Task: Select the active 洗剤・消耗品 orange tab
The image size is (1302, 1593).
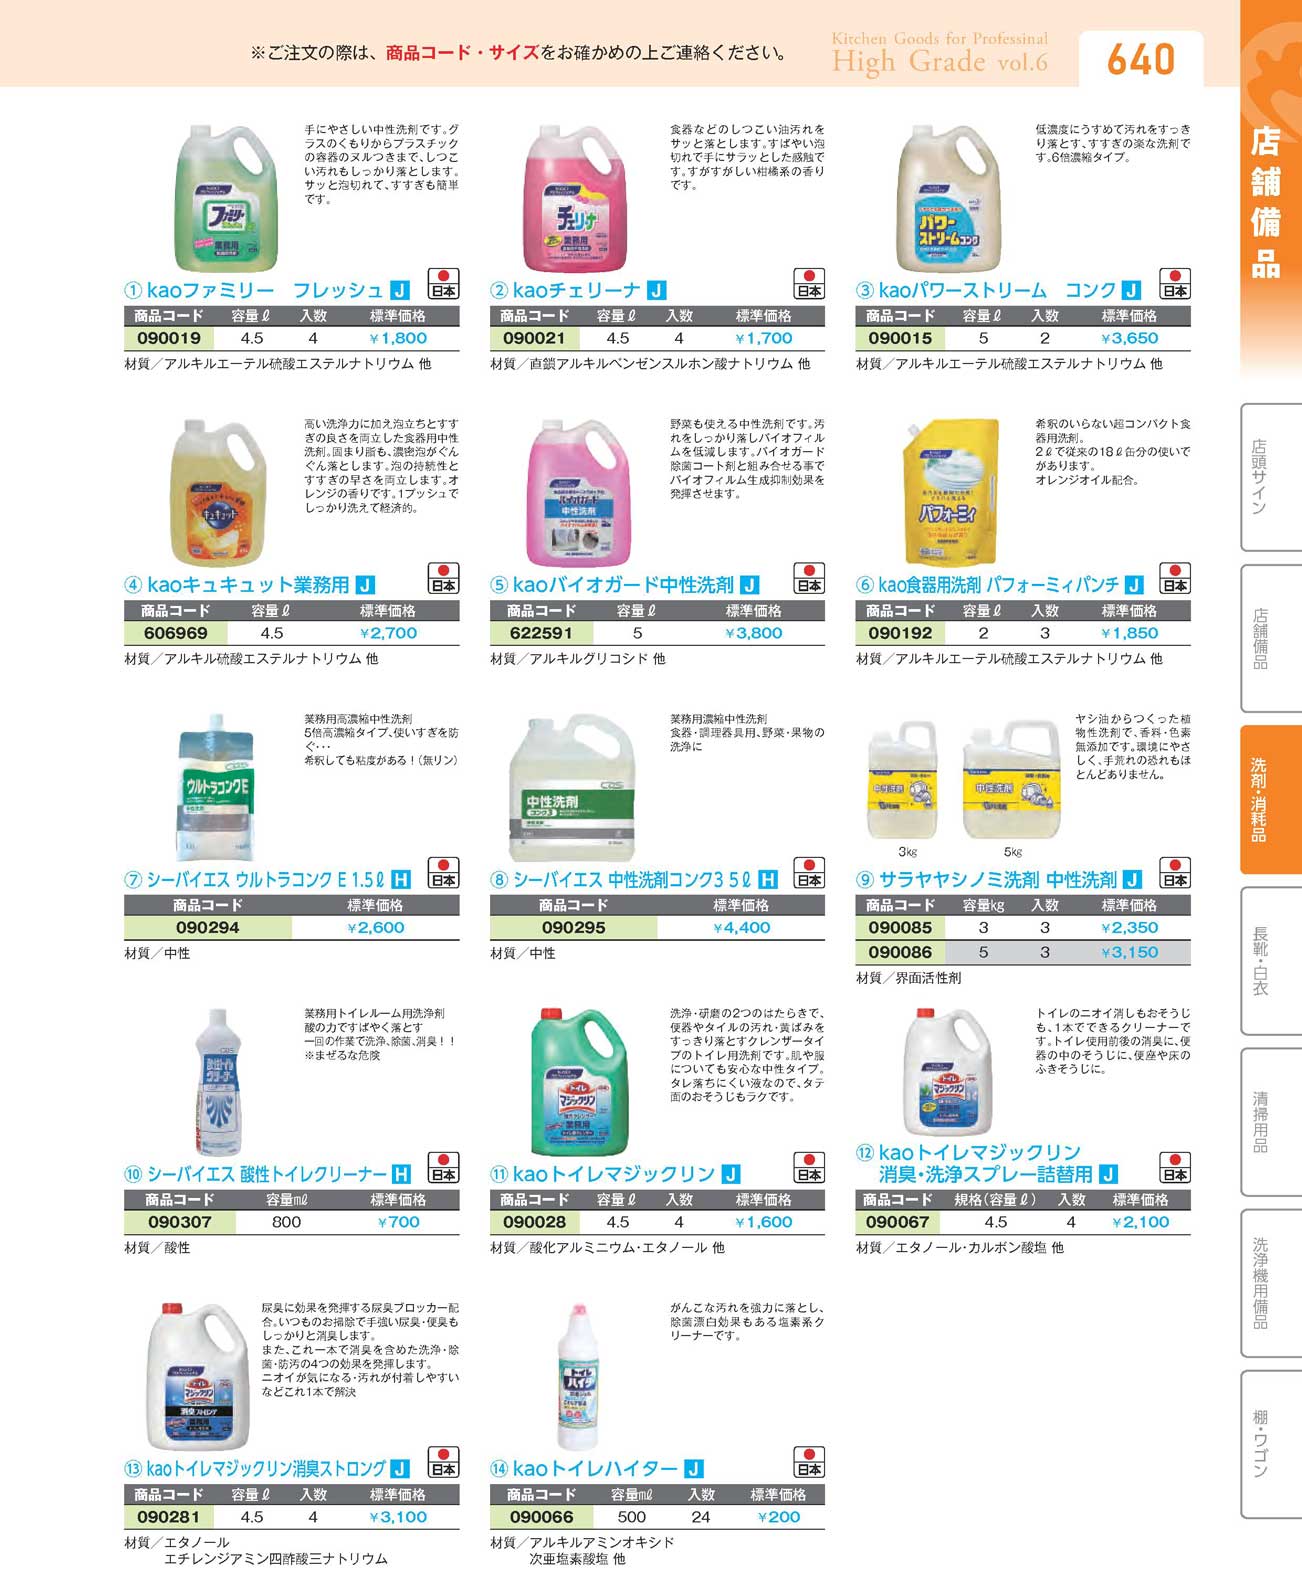Action: pyautogui.click(x=1270, y=800)
